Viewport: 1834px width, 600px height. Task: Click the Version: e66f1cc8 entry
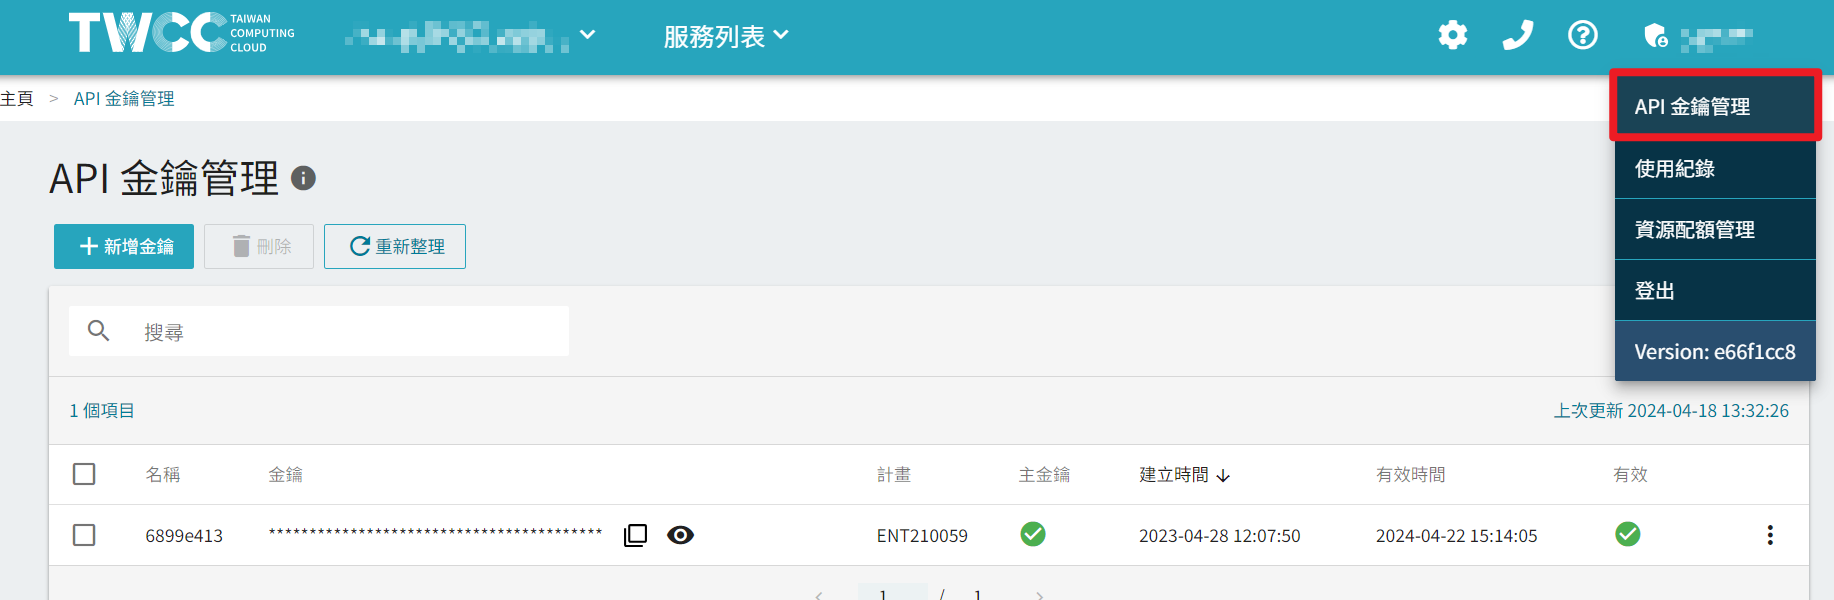click(x=1715, y=351)
